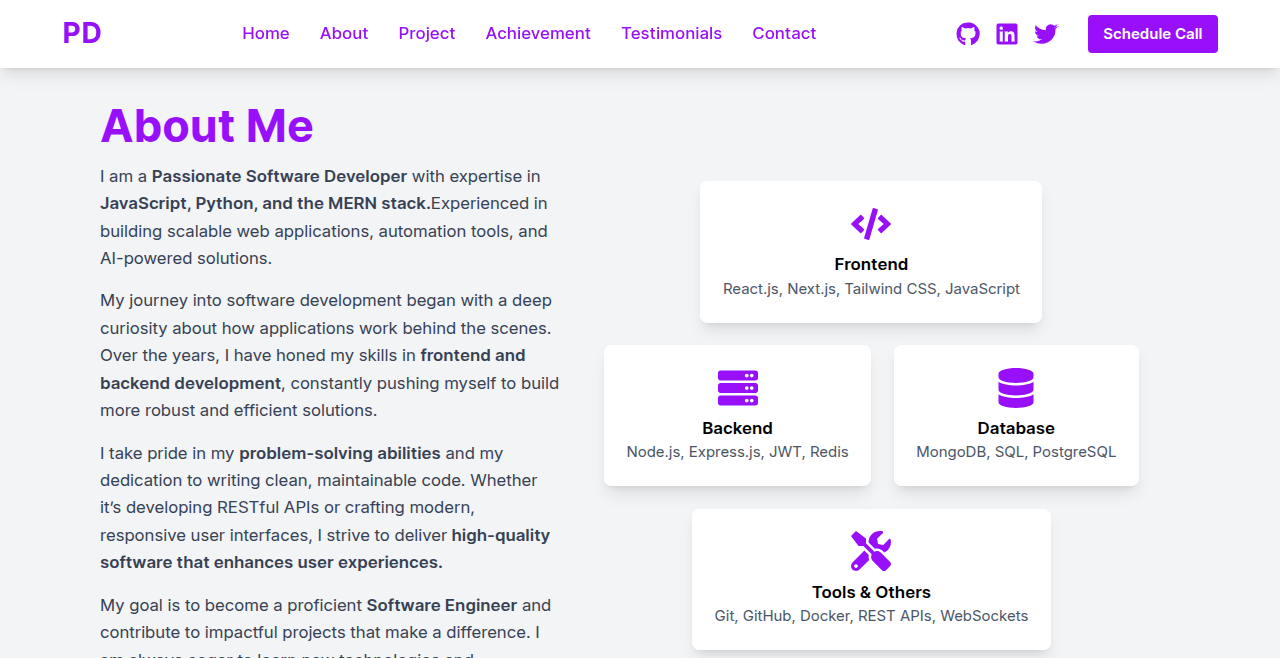Go to the Home nav link
Screen dimensions: 1280x658
pyautogui.click(x=266, y=33)
